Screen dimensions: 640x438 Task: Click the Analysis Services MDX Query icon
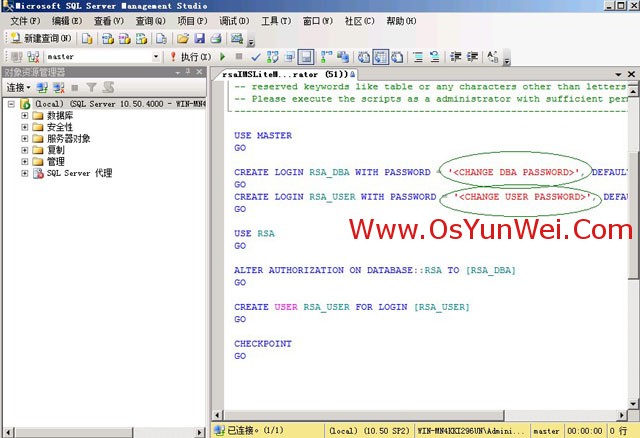point(108,38)
